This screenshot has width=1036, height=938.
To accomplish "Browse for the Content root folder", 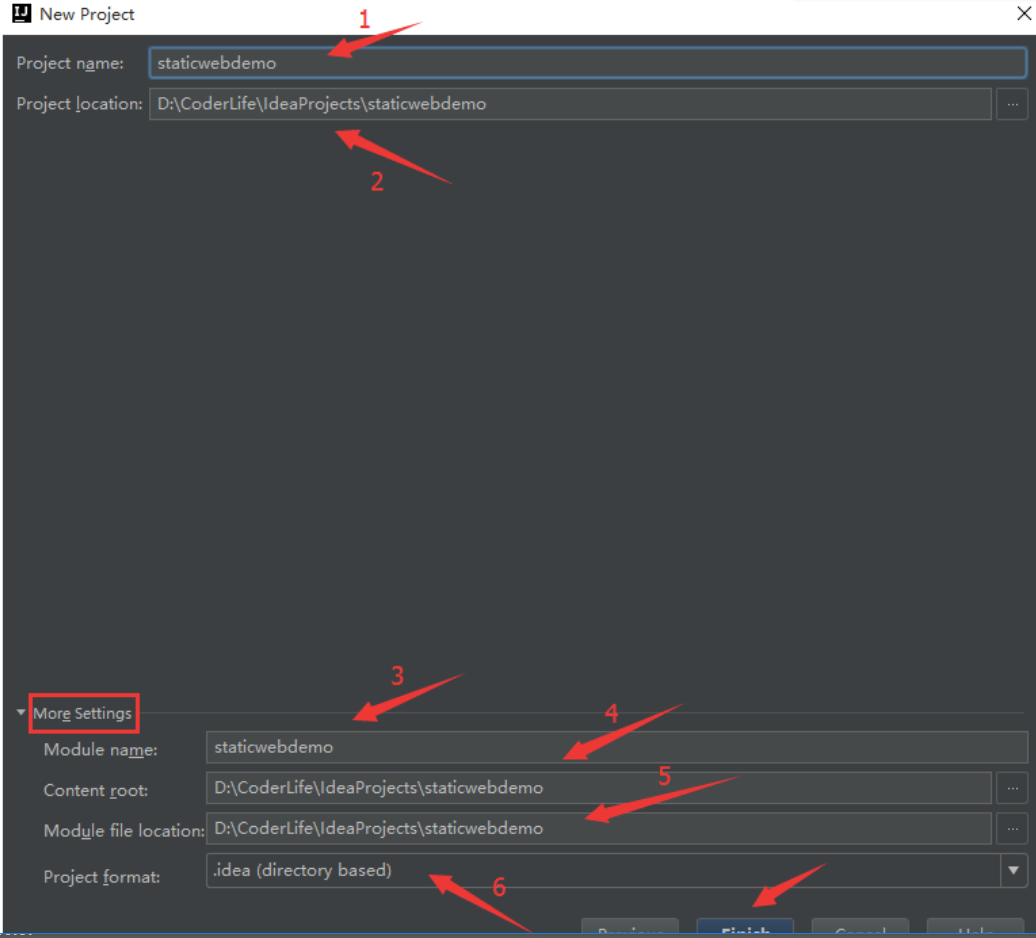I will click(x=1012, y=787).
